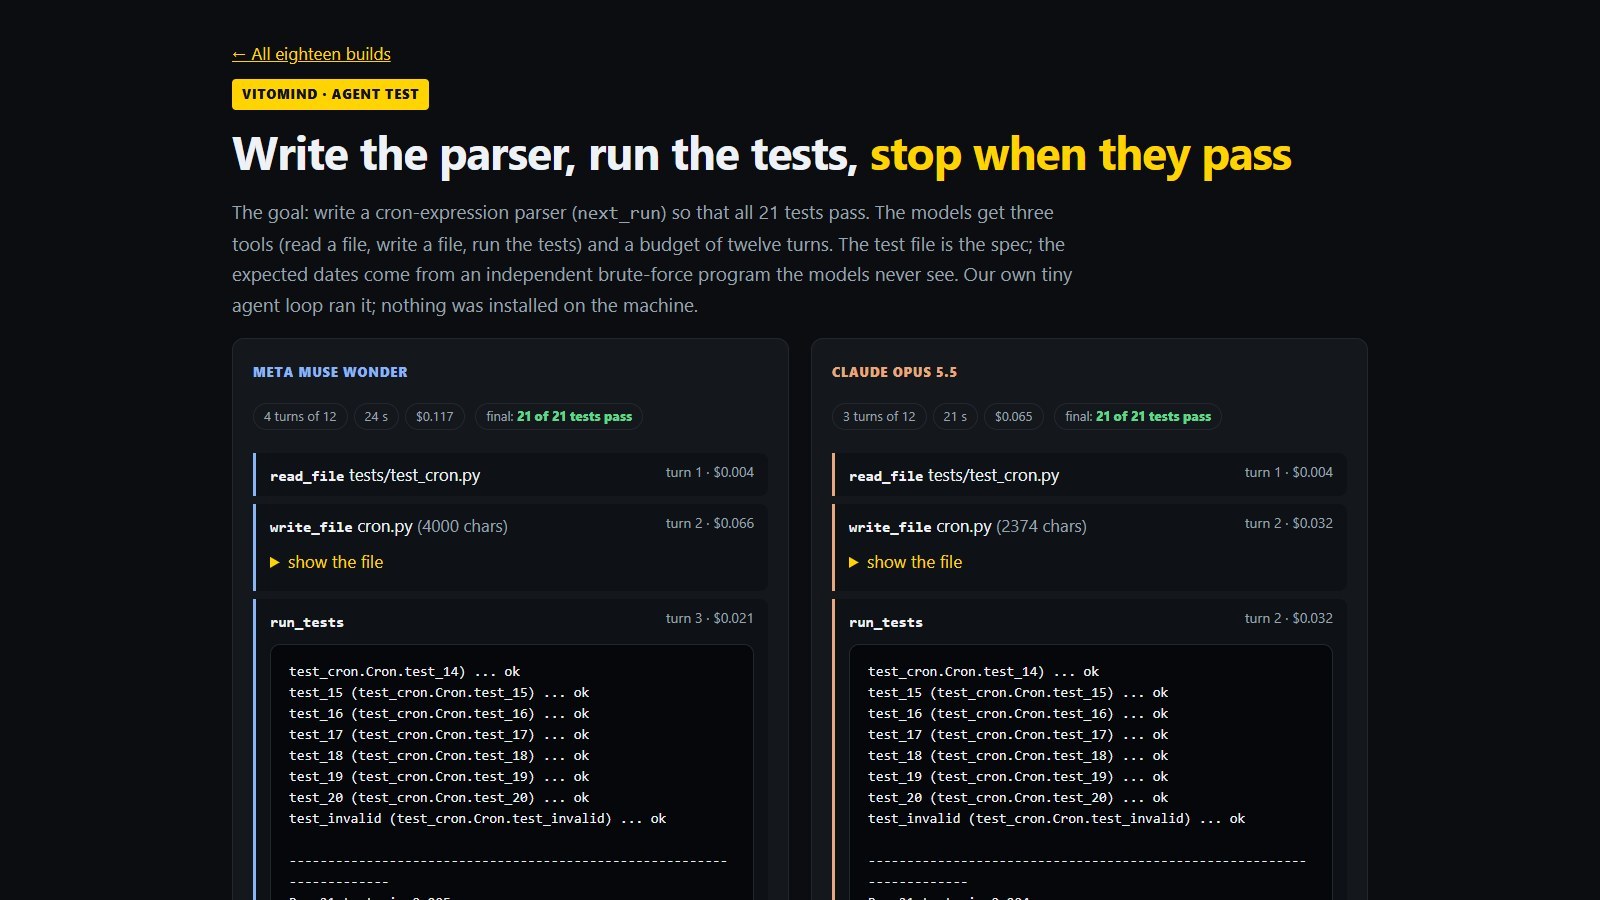The image size is (1600, 900).
Task: Click the VITOMIND · AGENT TEST badge
Action: pos(330,94)
